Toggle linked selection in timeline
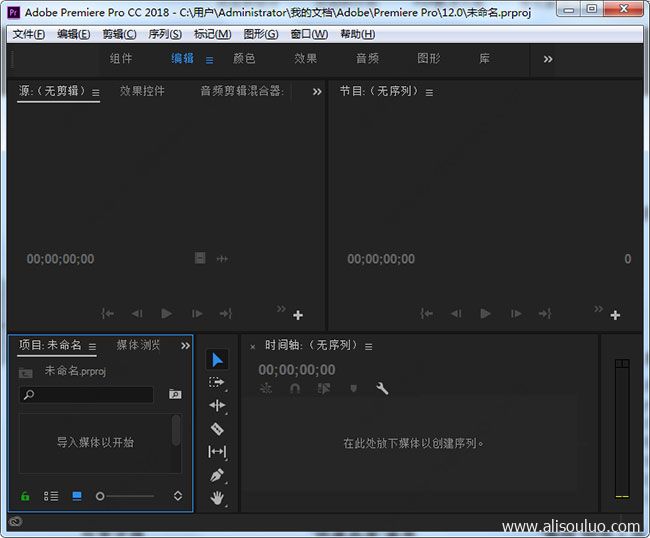 click(x=324, y=389)
